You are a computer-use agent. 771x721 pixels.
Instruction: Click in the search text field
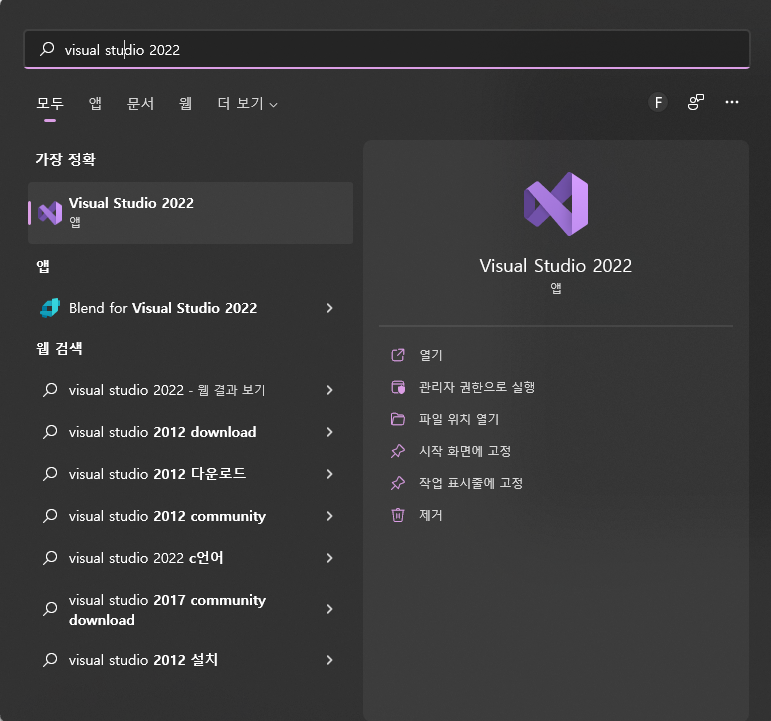386,49
